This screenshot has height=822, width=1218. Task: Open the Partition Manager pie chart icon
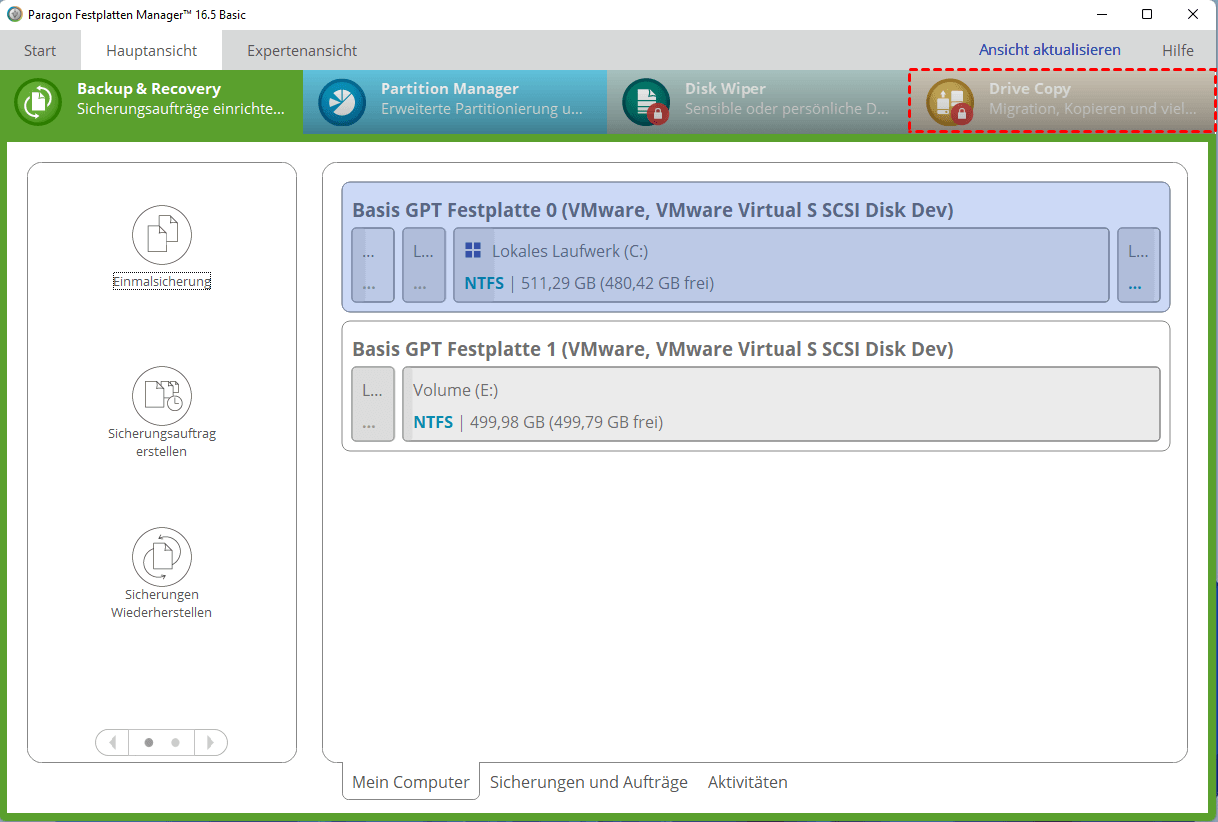pyautogui.click(x=343, y=102)
